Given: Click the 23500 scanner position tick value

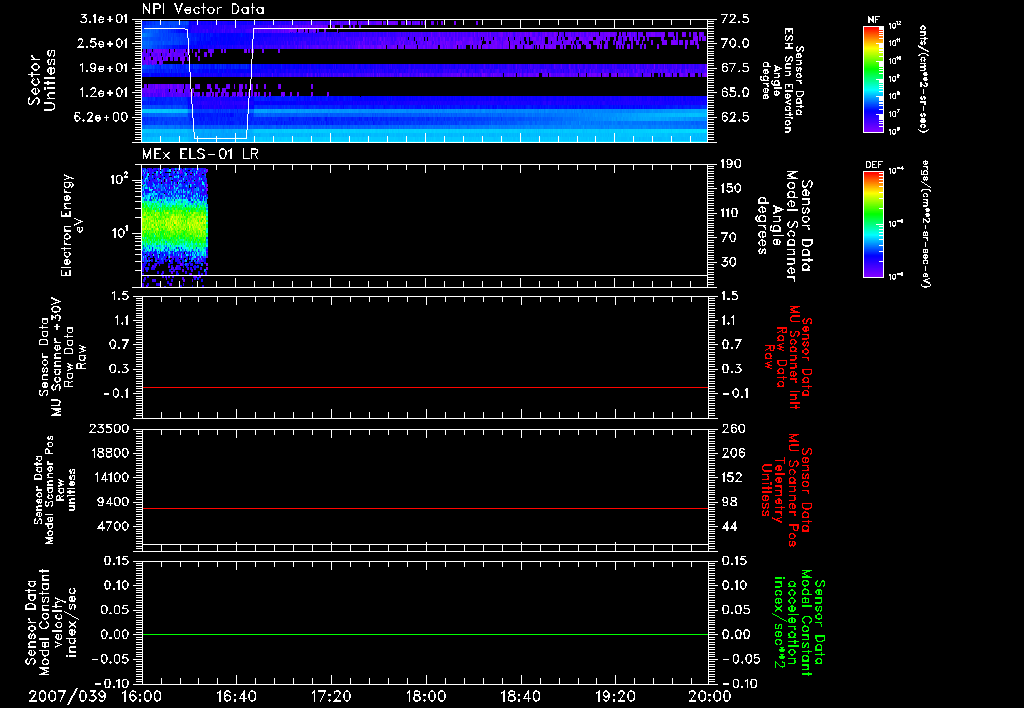Looking at the screenshot, I should coord(107,429).
